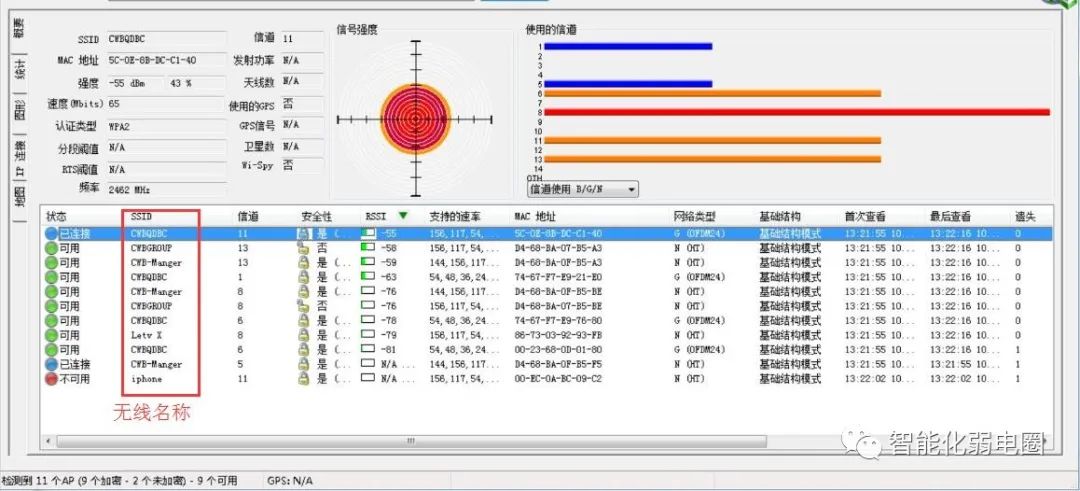Viewport: 1080px width, 491px height.
Task: Click the horizontal scrollbar under the network list
Action: click(x=411, y=441)
